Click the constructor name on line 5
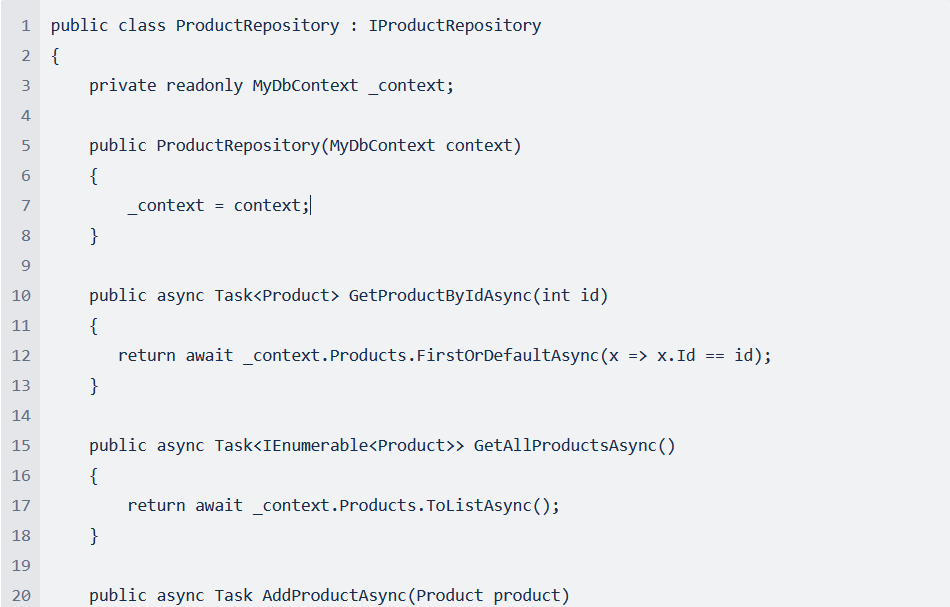The width and height of the screenshot is (950, 607). click(x=237, y=146)
